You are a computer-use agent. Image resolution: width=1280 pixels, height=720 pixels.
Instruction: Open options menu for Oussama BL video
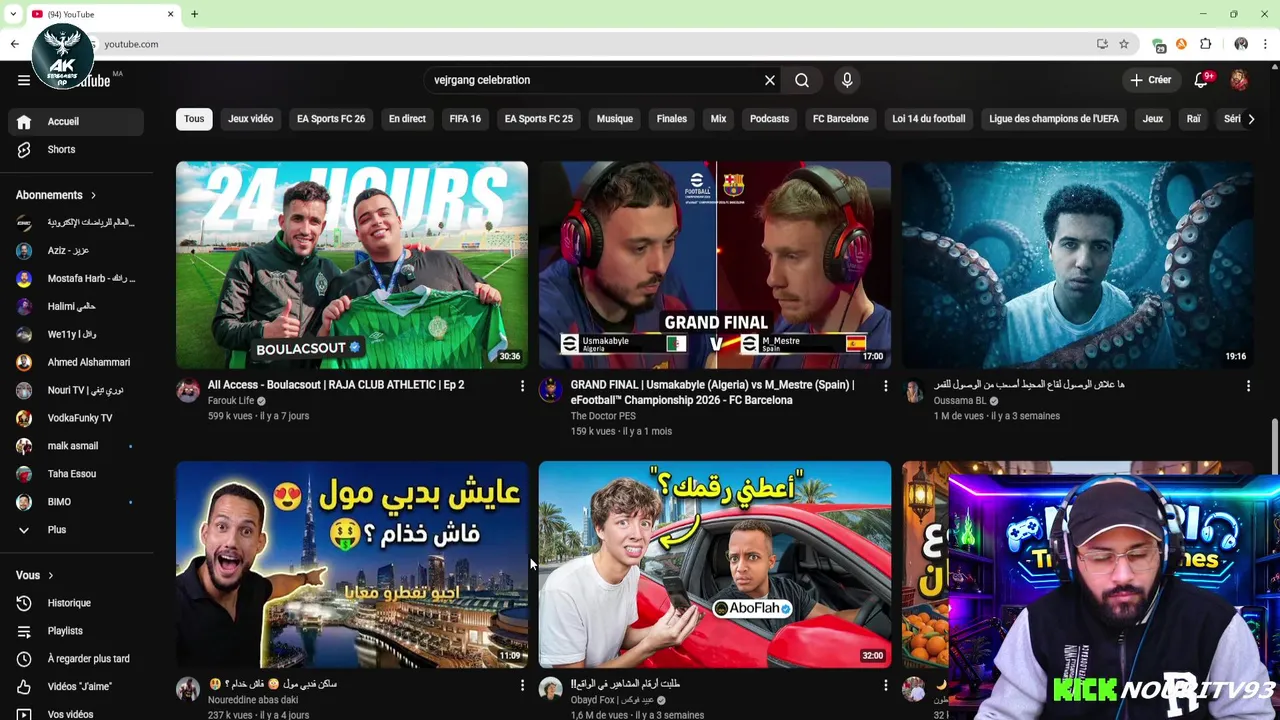click(1248, 385)
